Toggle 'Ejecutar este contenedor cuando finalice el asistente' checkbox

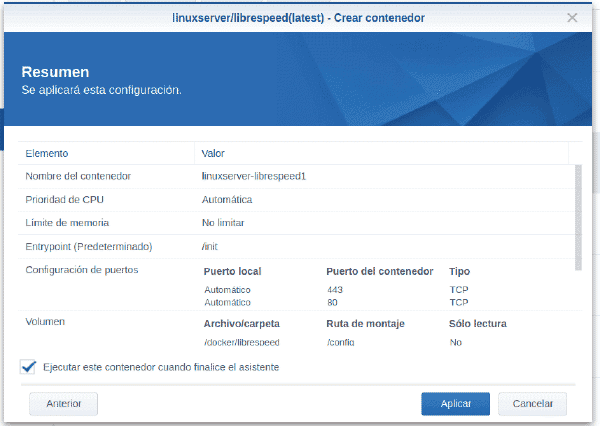(x=28, y=367)
